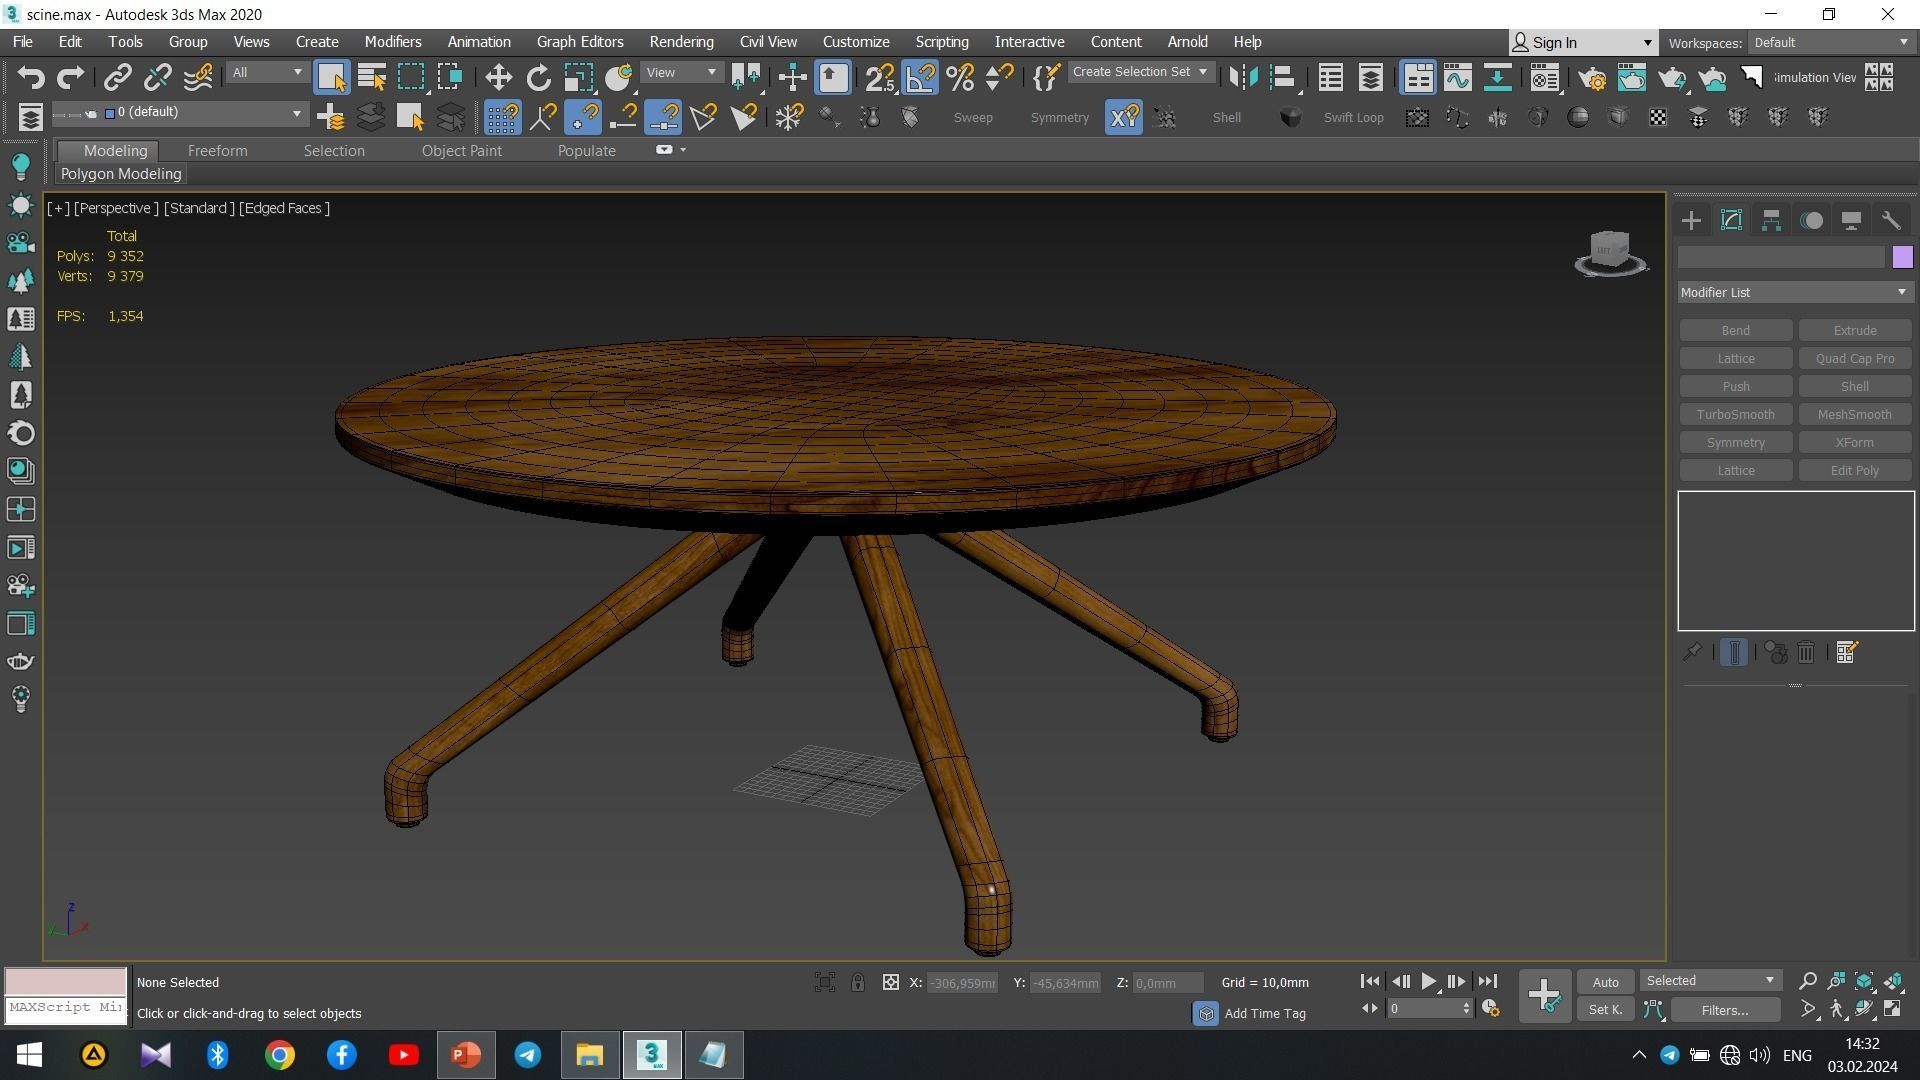Image resolution: width=1920 pixels, height=1080 pixels.
Task: Open Layer Explorer from toolbar
Action: click(x=1370, y=77)
